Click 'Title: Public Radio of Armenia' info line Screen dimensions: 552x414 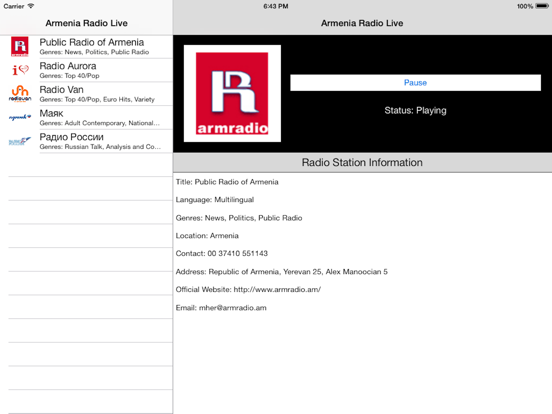(x=227, y=182)
